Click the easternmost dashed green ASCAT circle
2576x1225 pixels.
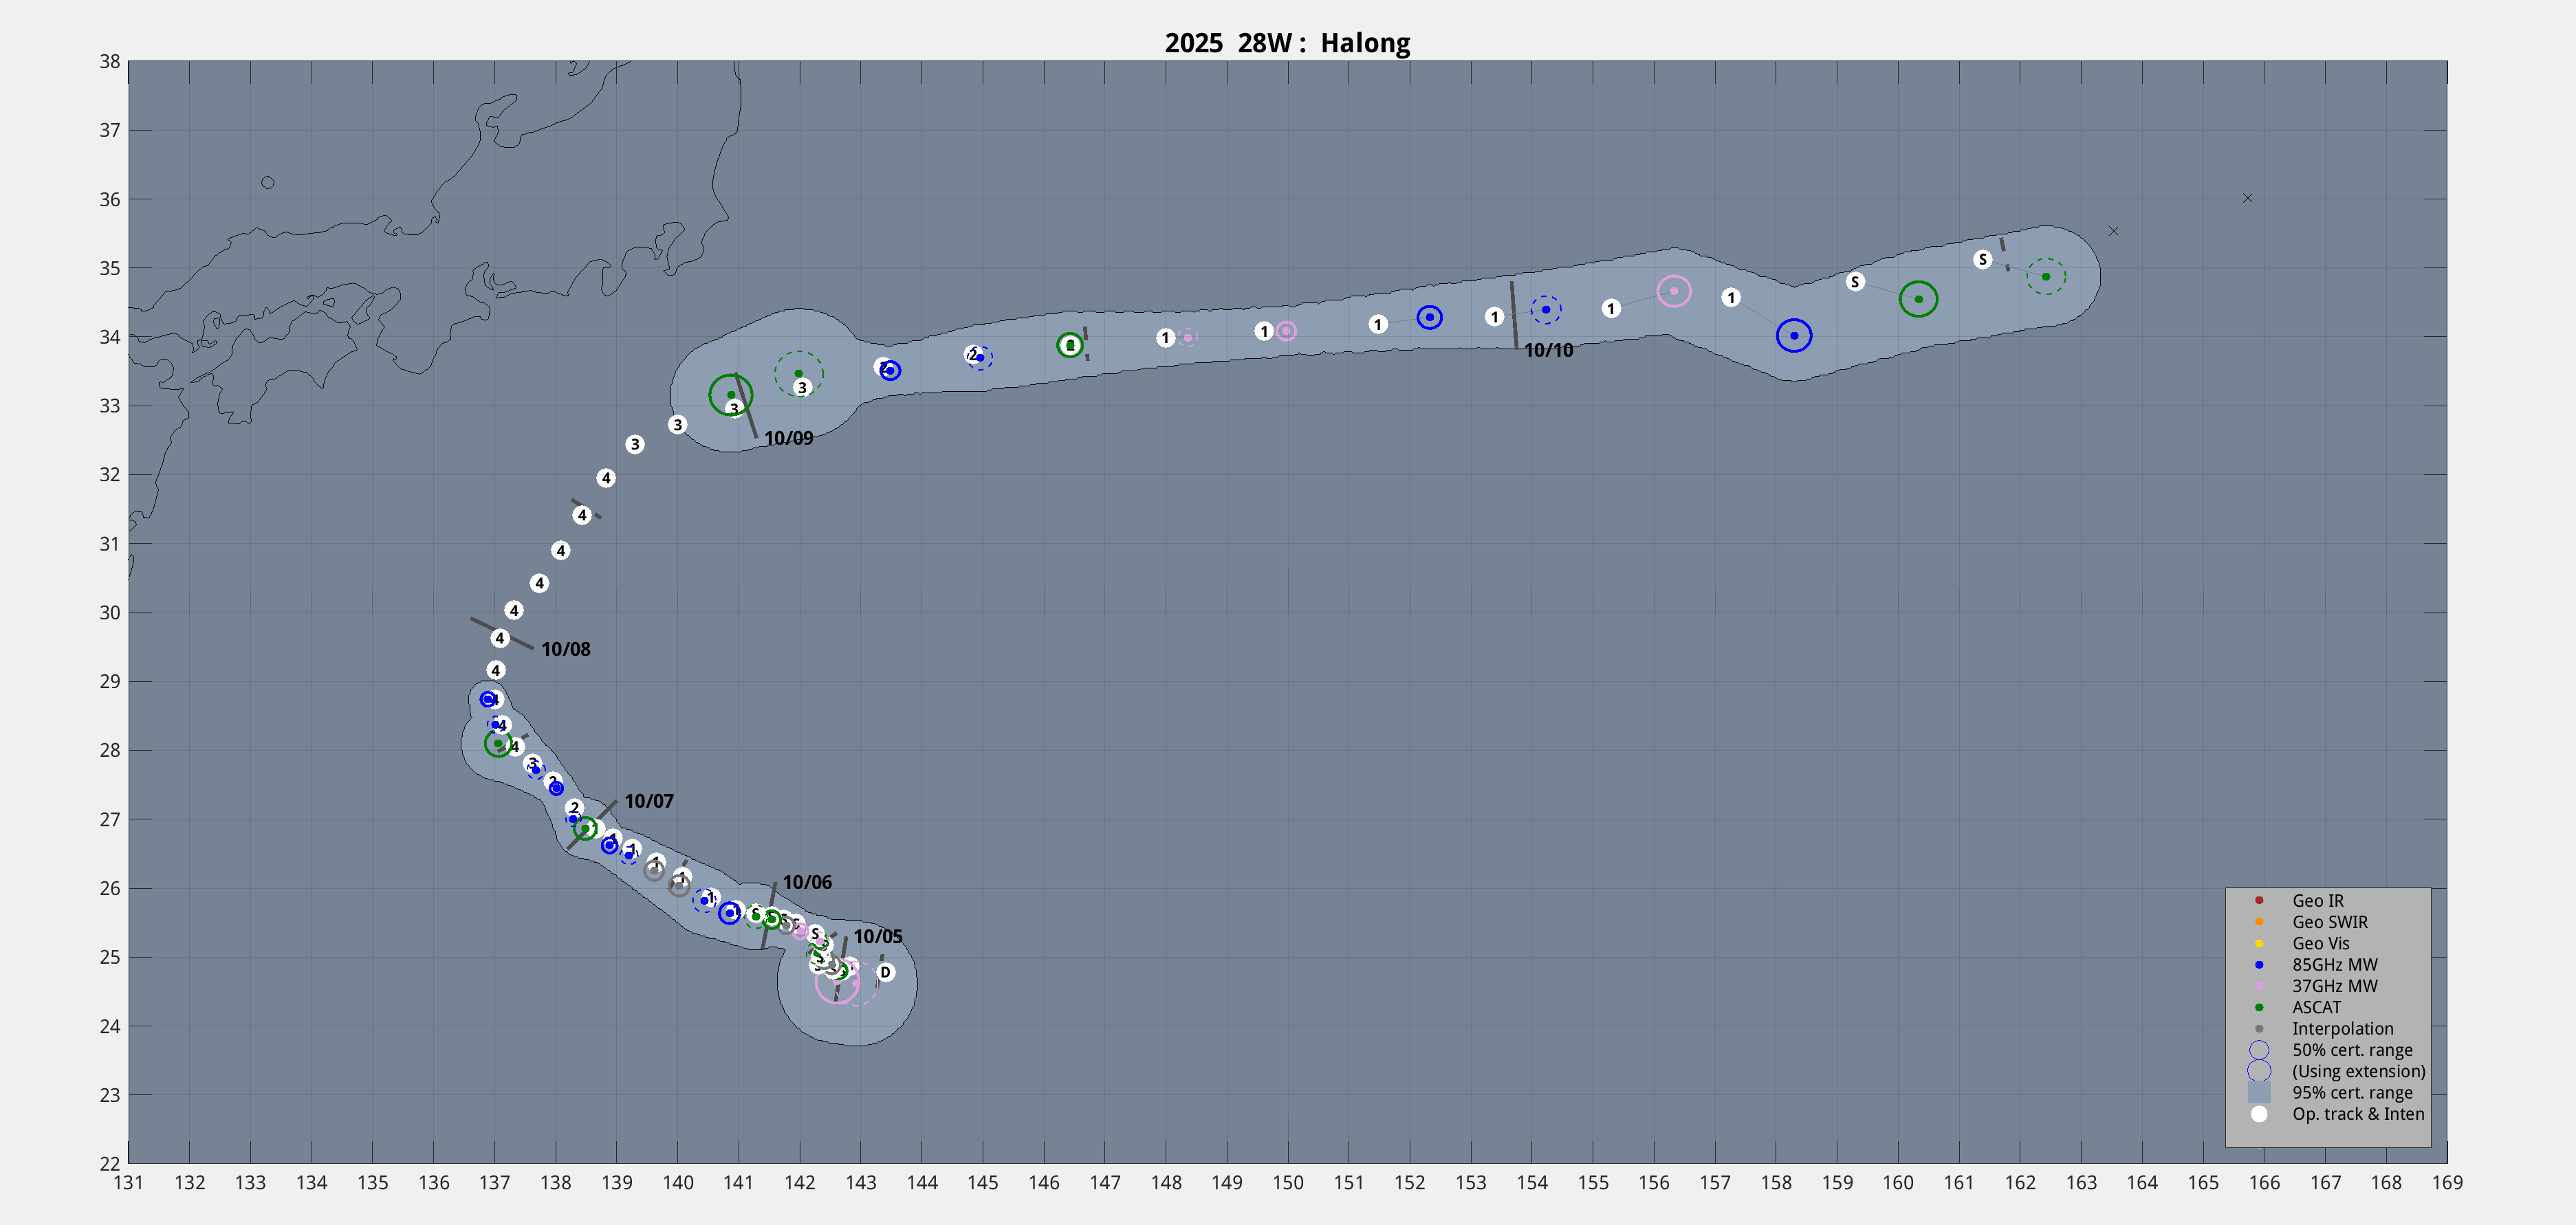click(x=2046, y=276)
